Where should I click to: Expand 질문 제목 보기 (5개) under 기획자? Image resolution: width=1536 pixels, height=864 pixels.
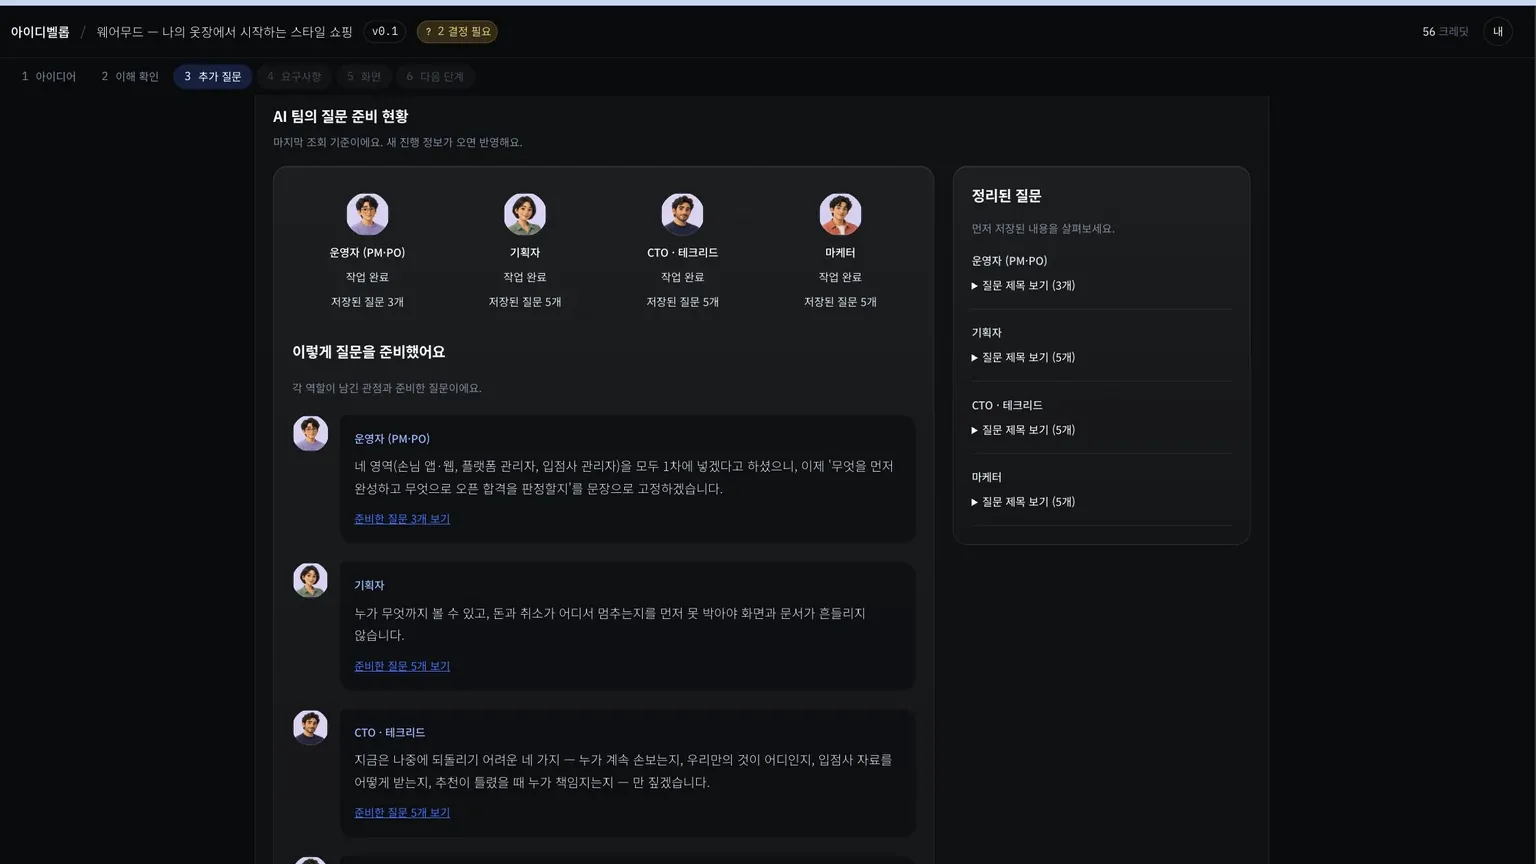point(1023,358)
